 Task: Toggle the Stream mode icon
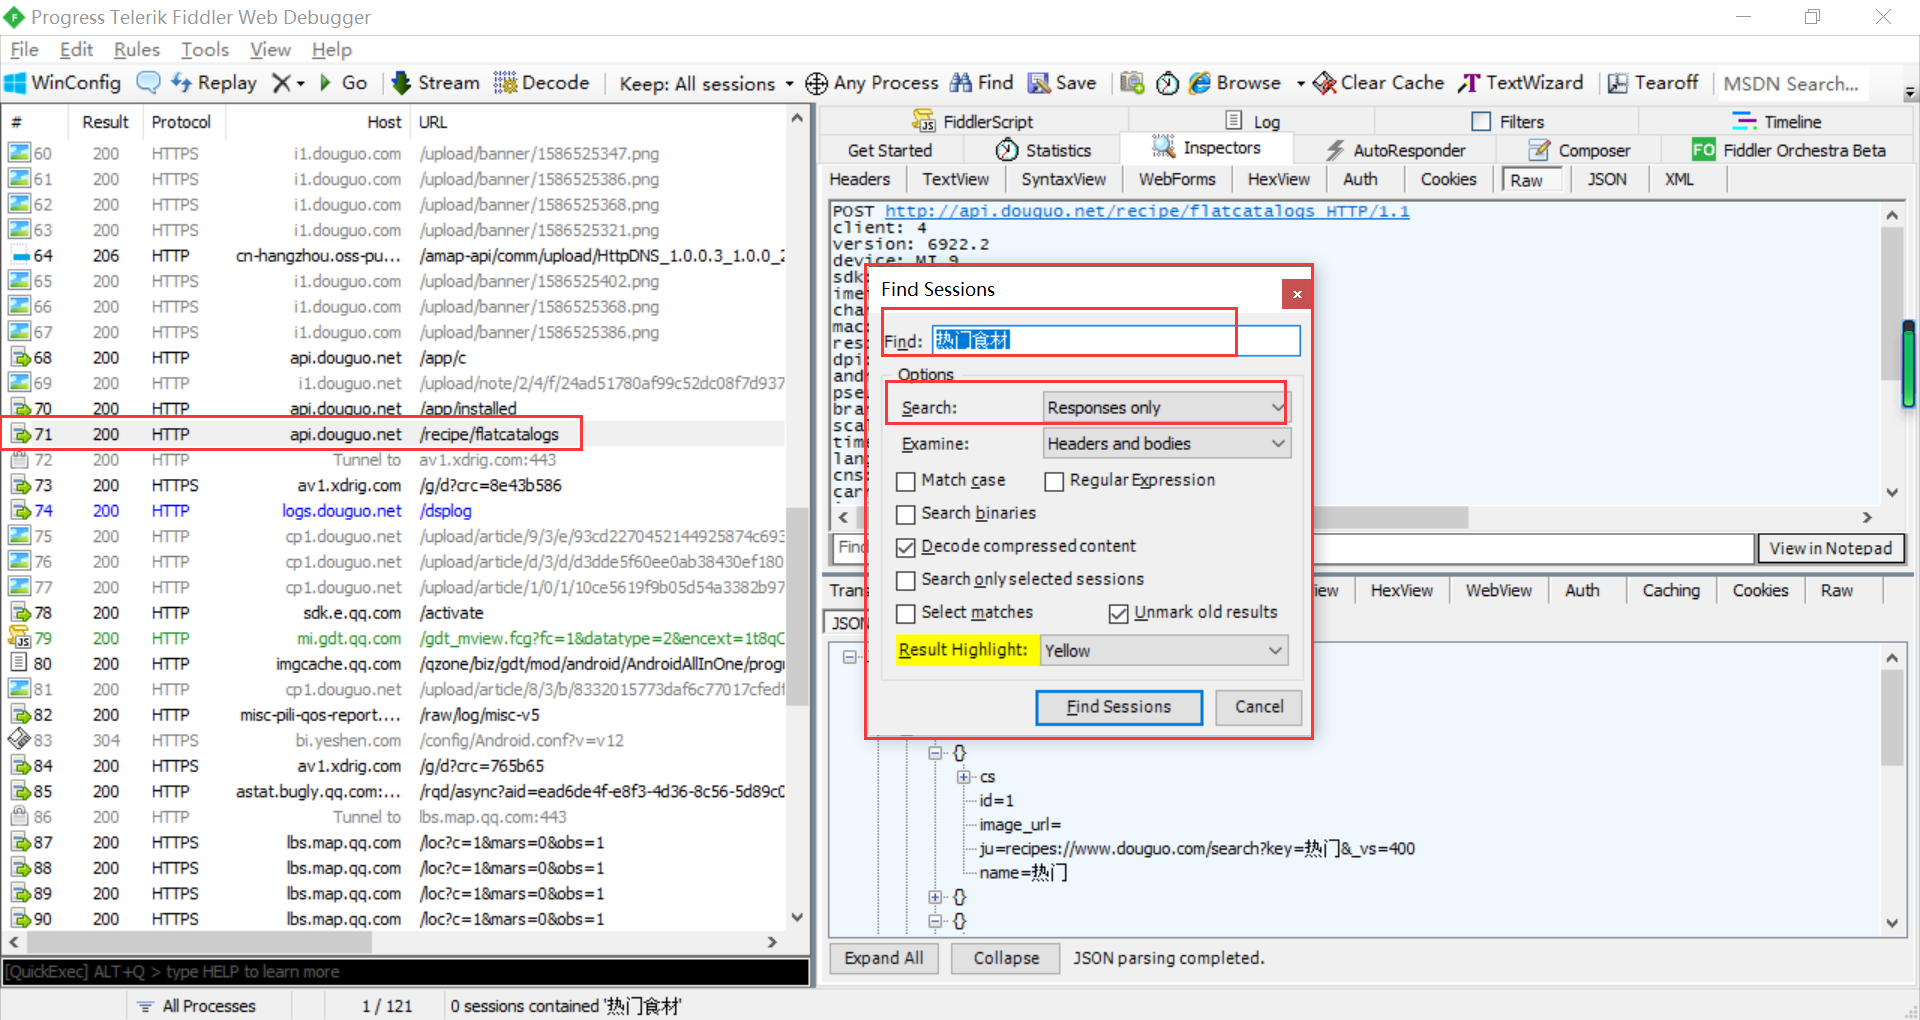tap(401, 83)
